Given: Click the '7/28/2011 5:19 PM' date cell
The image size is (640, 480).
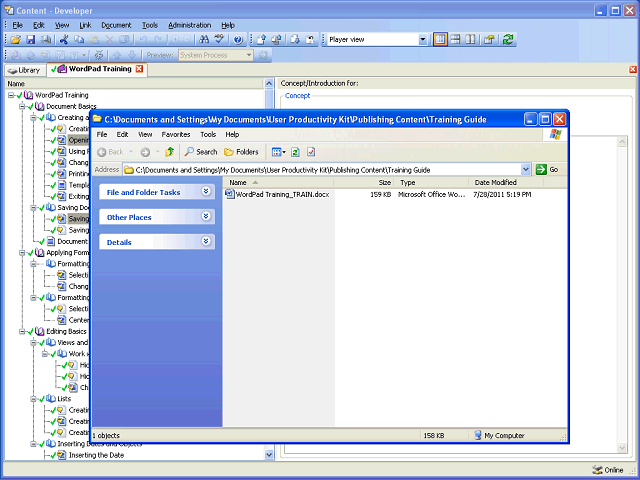Looking at the screenshot, I should click(502, 195).
